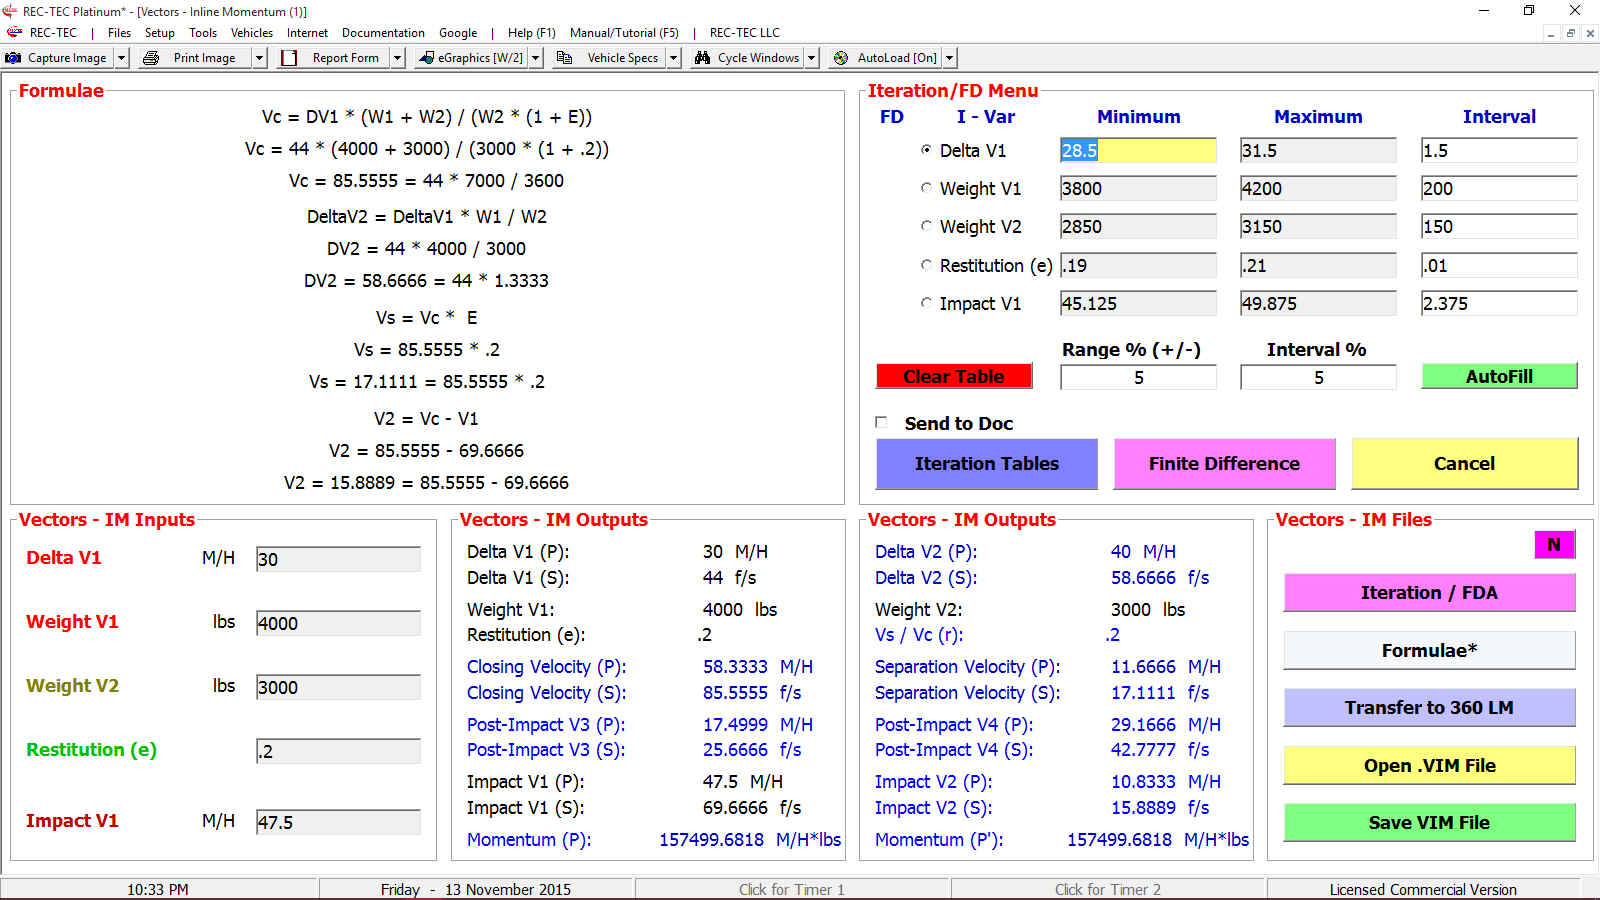Open the Setup menu
This screenshot has width=1600, height=900.
(159, 32)
